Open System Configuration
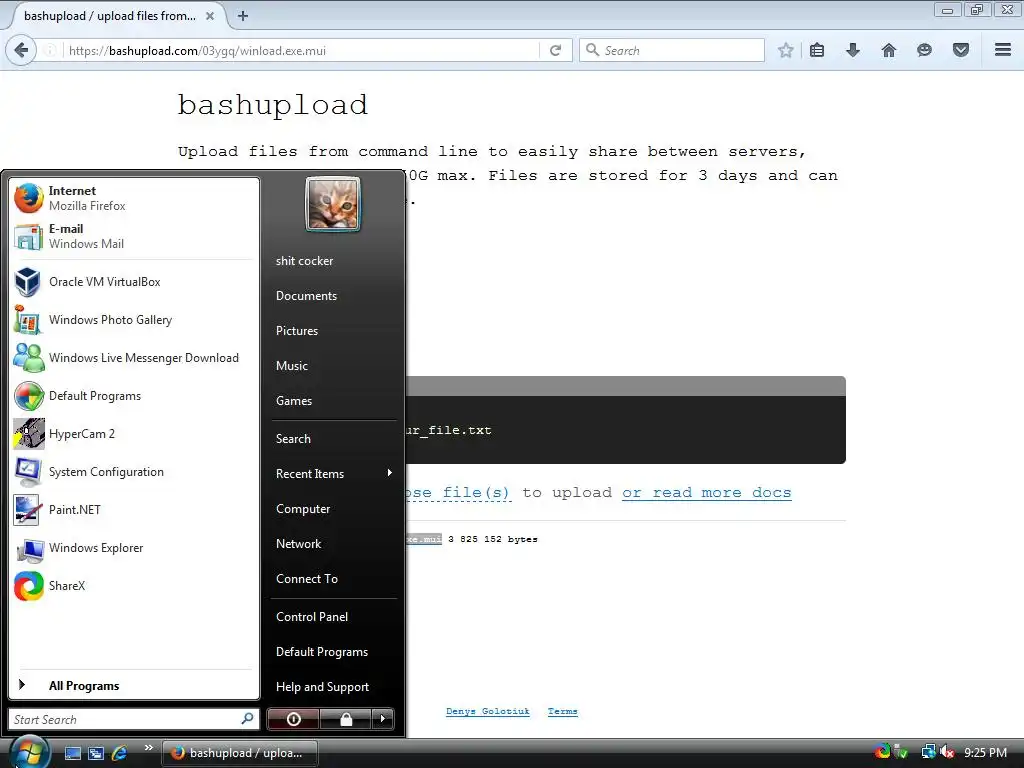1024x768 pixels. (x=133, y=472)
